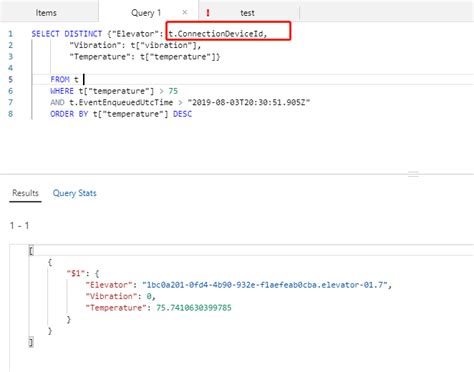This screenshot has height=372, width=474.
Task: Click line number 8 in the gutter
Action: (10, 114)
